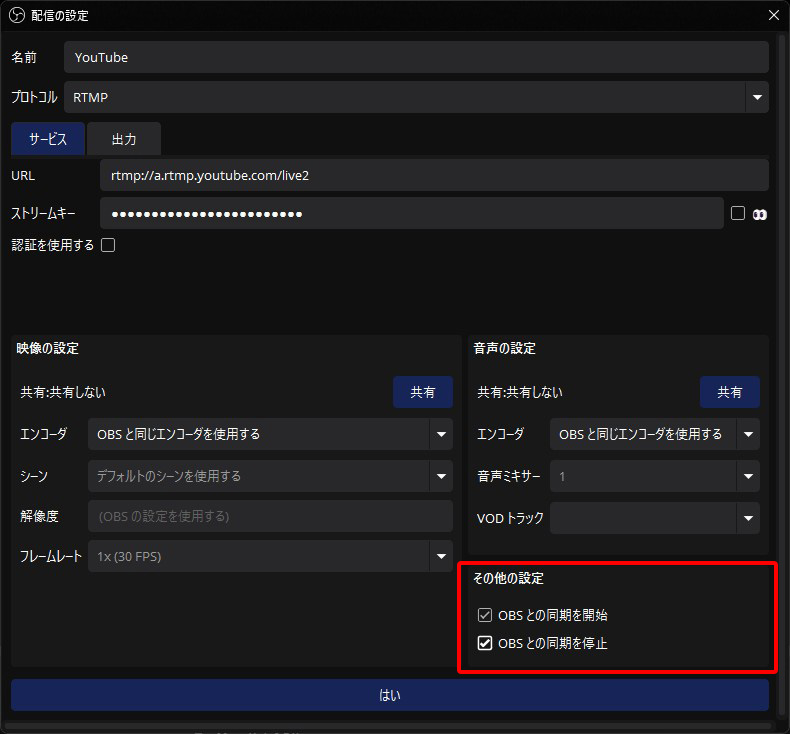Click the 共有:共有しない label under 音声の設定

point(520,392)
